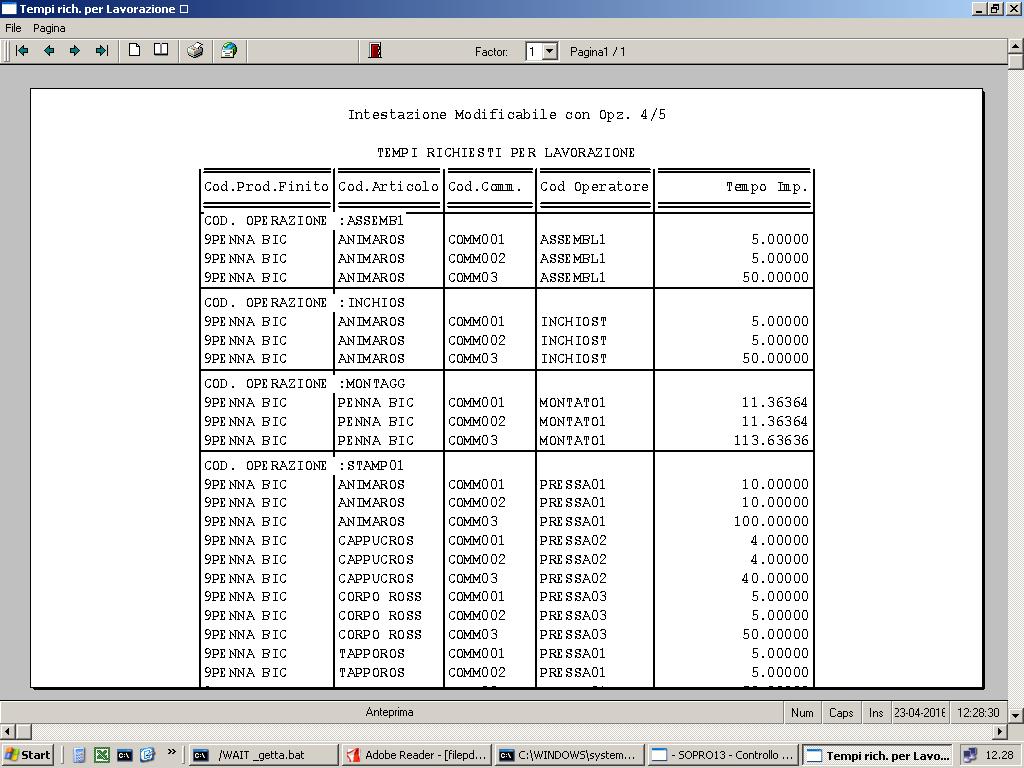1024x768 pixels.
Task: Click the 4.00000 value in the COMM001 PRESSA02 row
Action: 779,541
